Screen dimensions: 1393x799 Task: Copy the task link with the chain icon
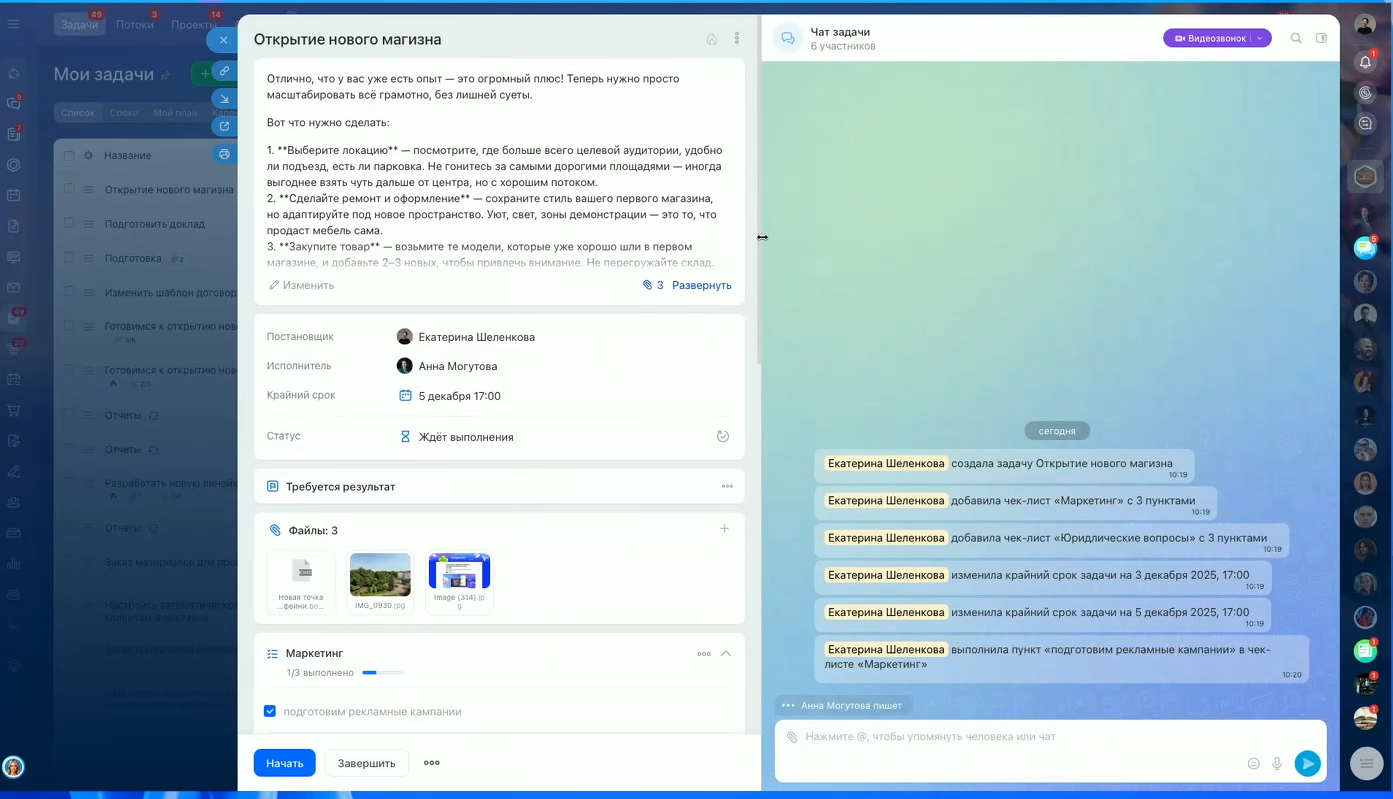pos(224,71)
